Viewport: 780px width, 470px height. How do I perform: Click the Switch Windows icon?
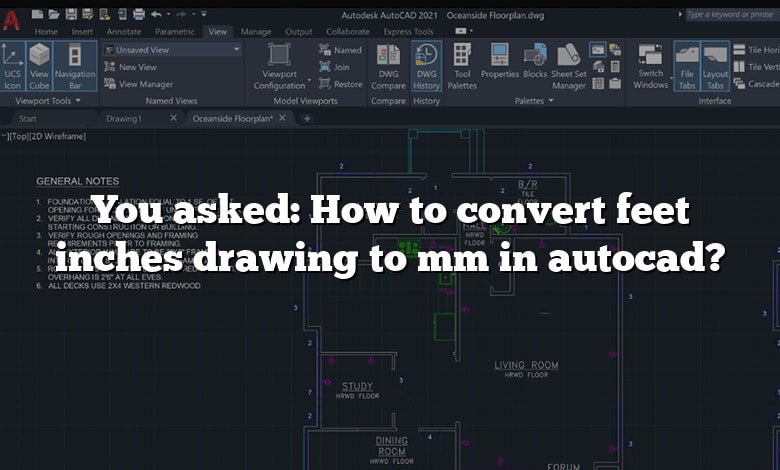(x=650, y=55)
